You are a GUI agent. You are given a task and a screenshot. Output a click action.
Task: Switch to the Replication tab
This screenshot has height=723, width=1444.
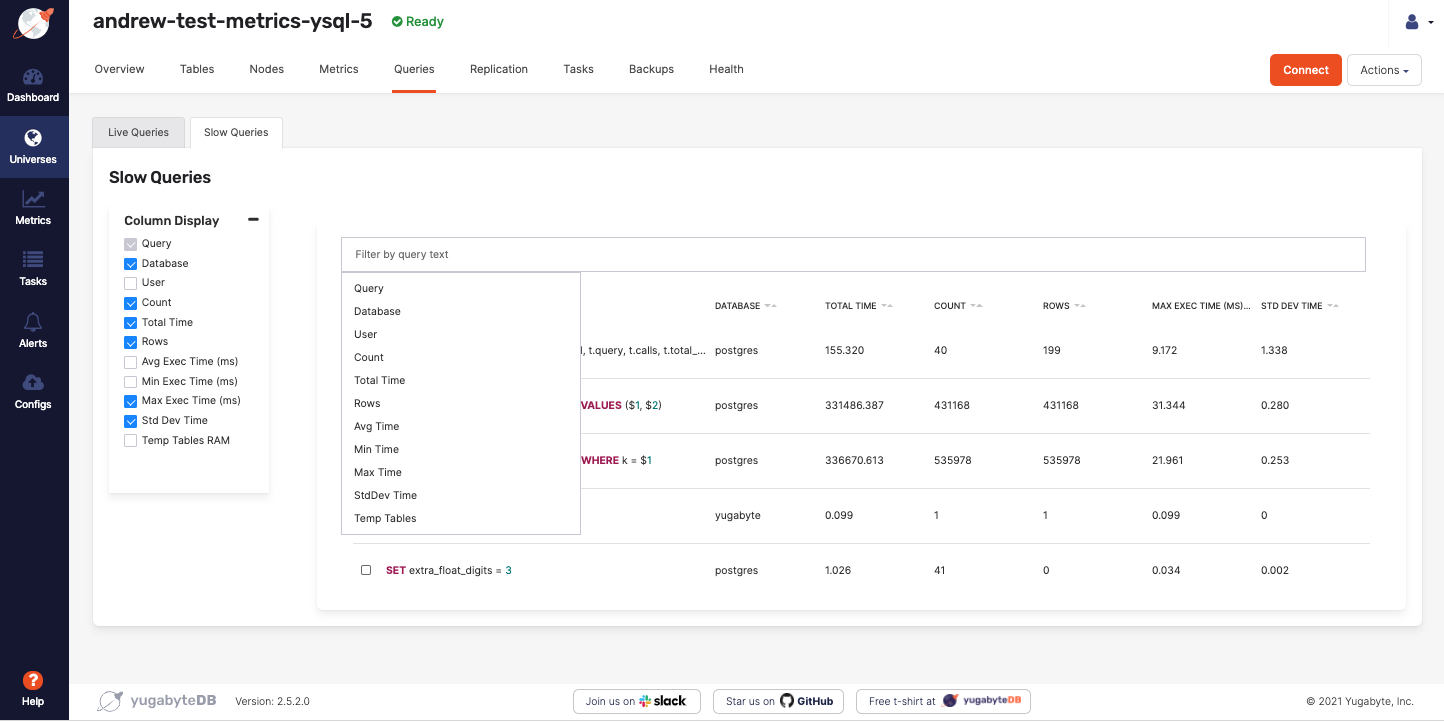point(499,69)
